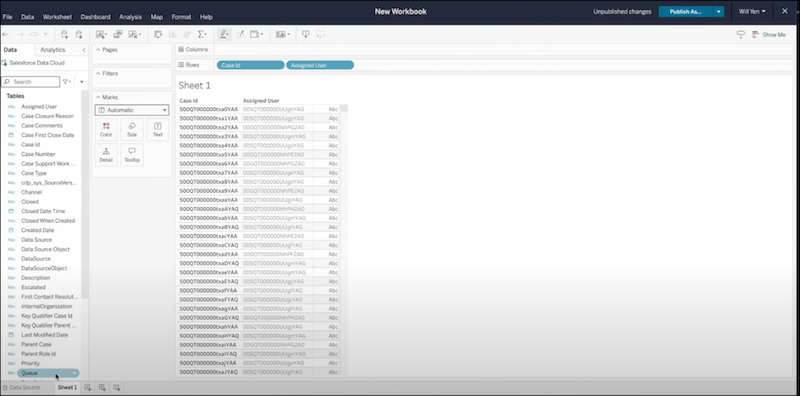The image size is (800, 396).
Task: Click the Sort Descending toolbar icon
Action: 187,34
